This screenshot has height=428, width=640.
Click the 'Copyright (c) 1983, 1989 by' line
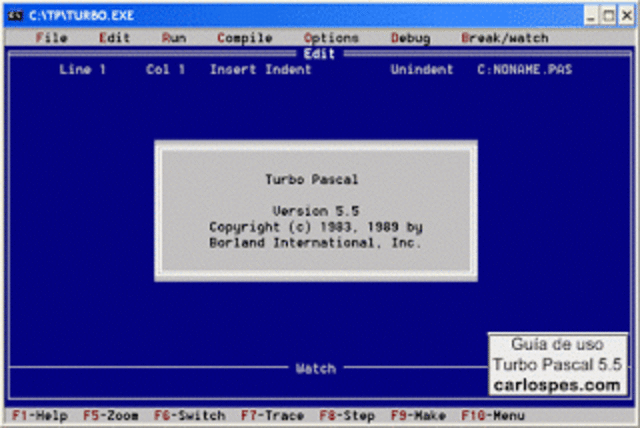point(316,227)
